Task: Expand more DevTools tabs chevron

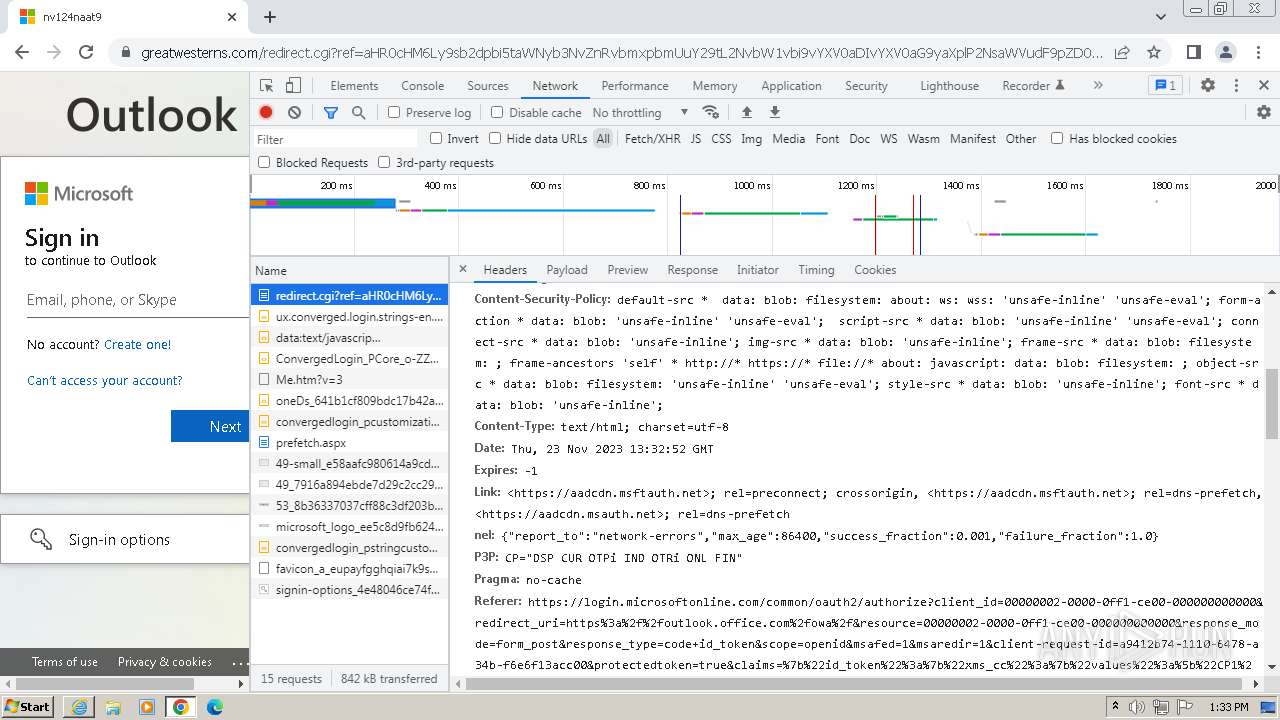Action: pyautogui.click(x=1098, y=86)
